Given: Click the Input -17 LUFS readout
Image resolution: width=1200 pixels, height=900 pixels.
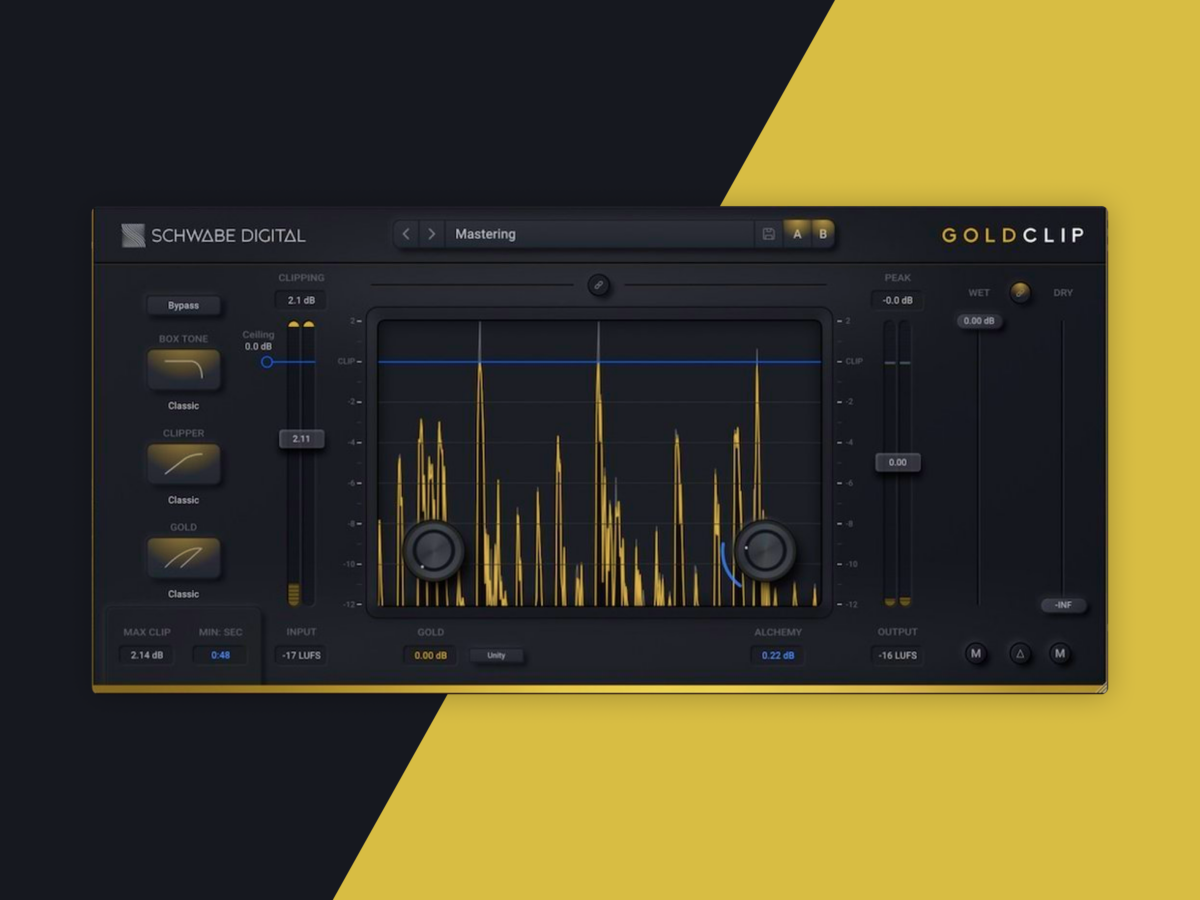Looking at the screenshot, I should pos(301,656).
